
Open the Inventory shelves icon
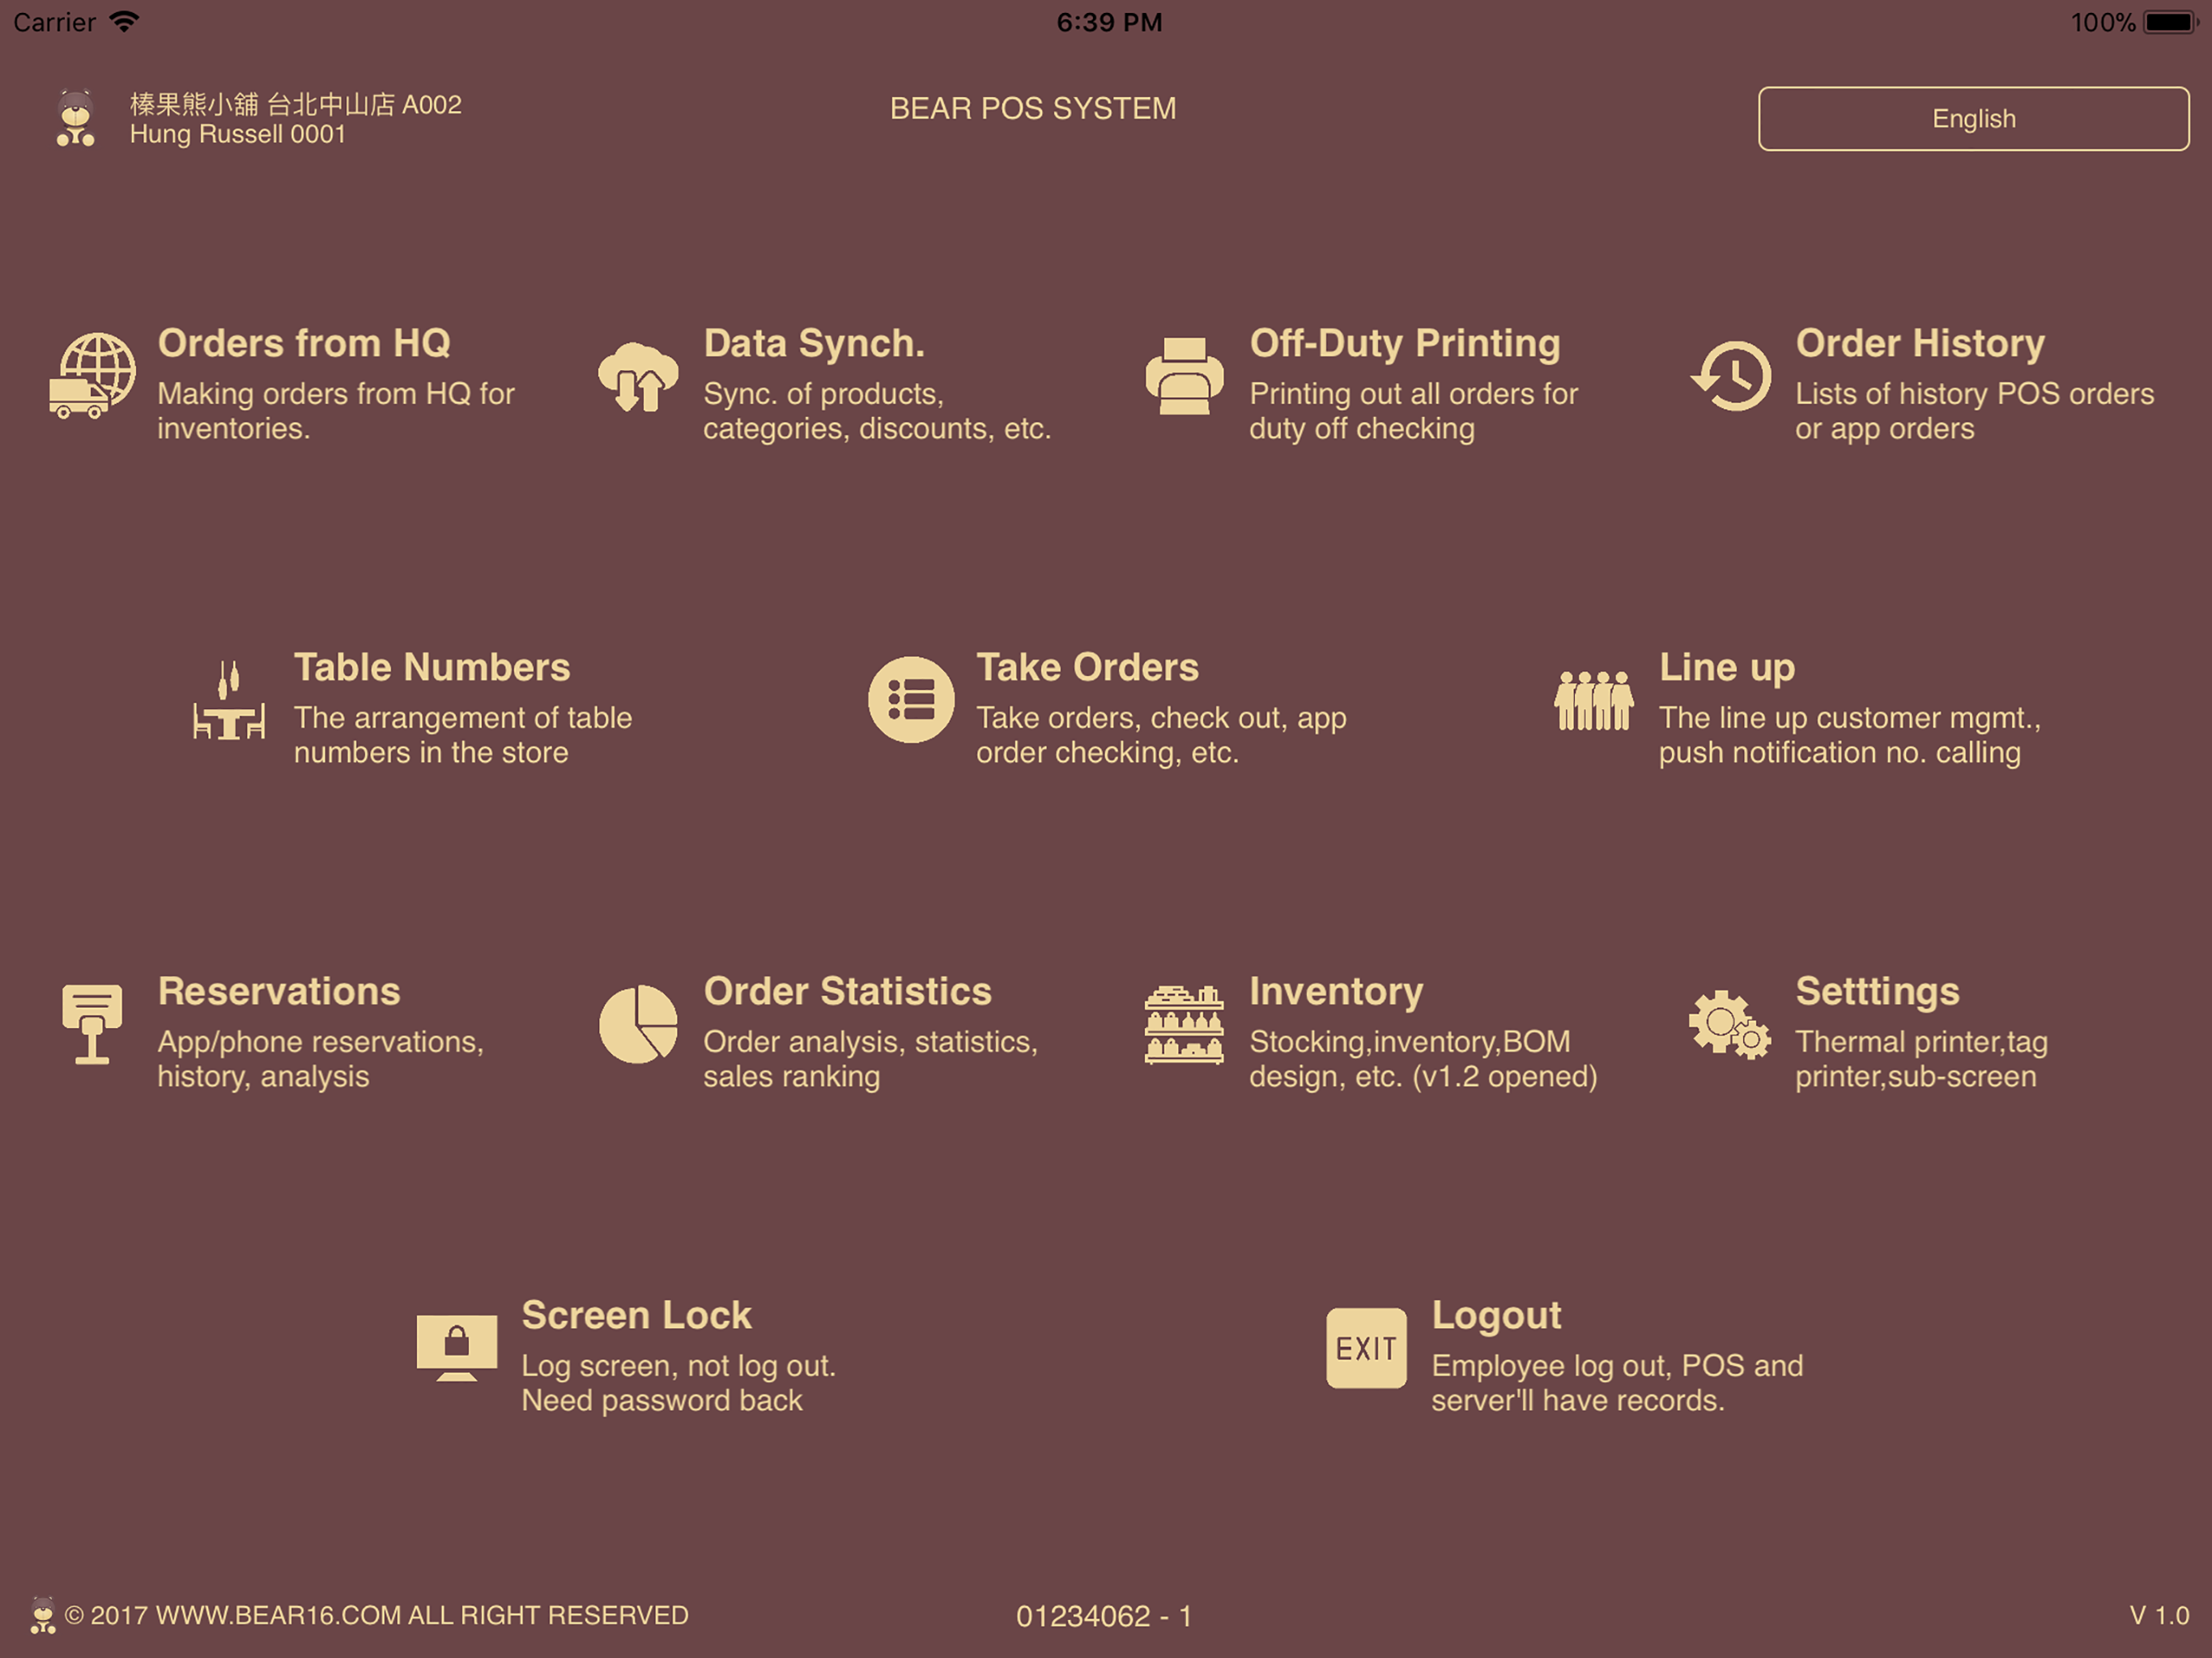1184,1024
